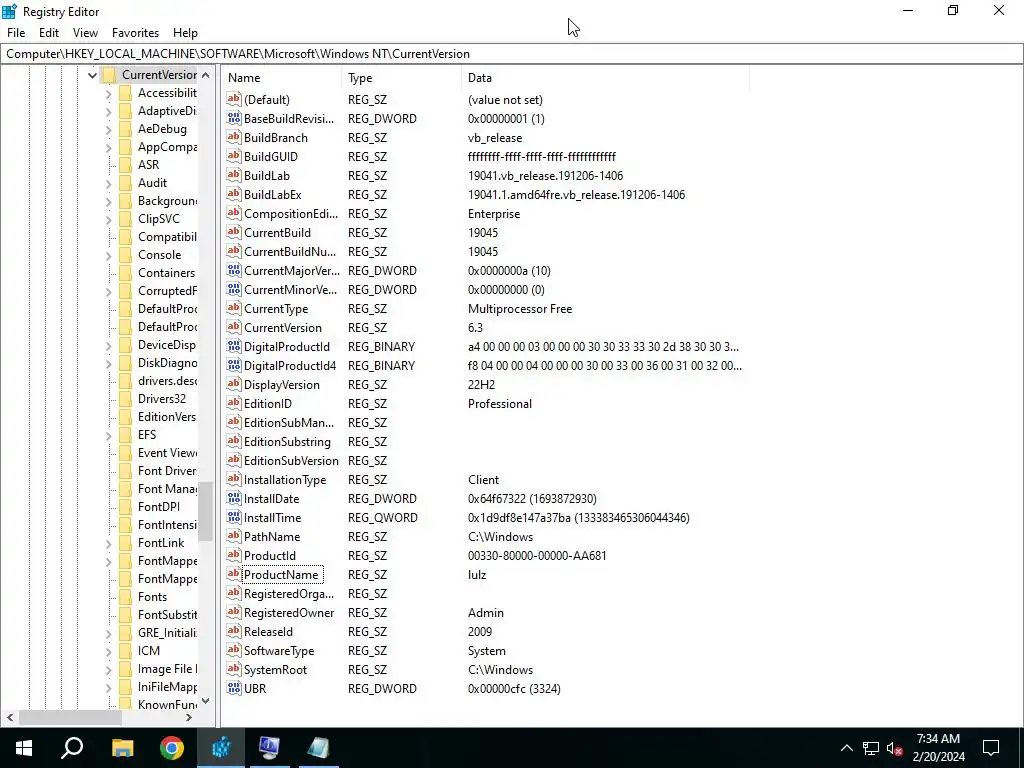Click the EditionID string value icon
Image resolution: width=1024 pixels, height=768 pixels.
point(234,403)
